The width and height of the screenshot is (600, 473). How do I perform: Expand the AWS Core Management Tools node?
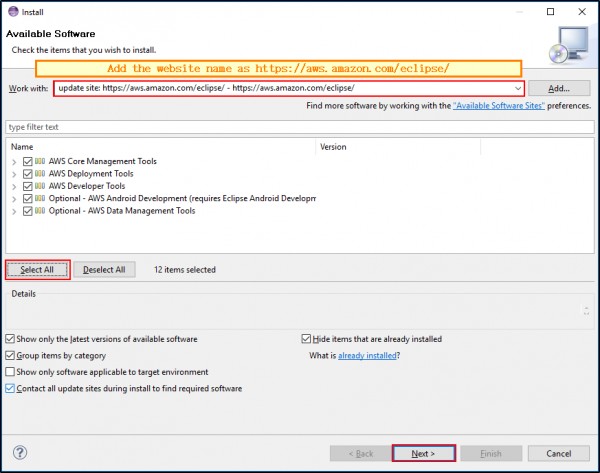[x=14, y=162]
